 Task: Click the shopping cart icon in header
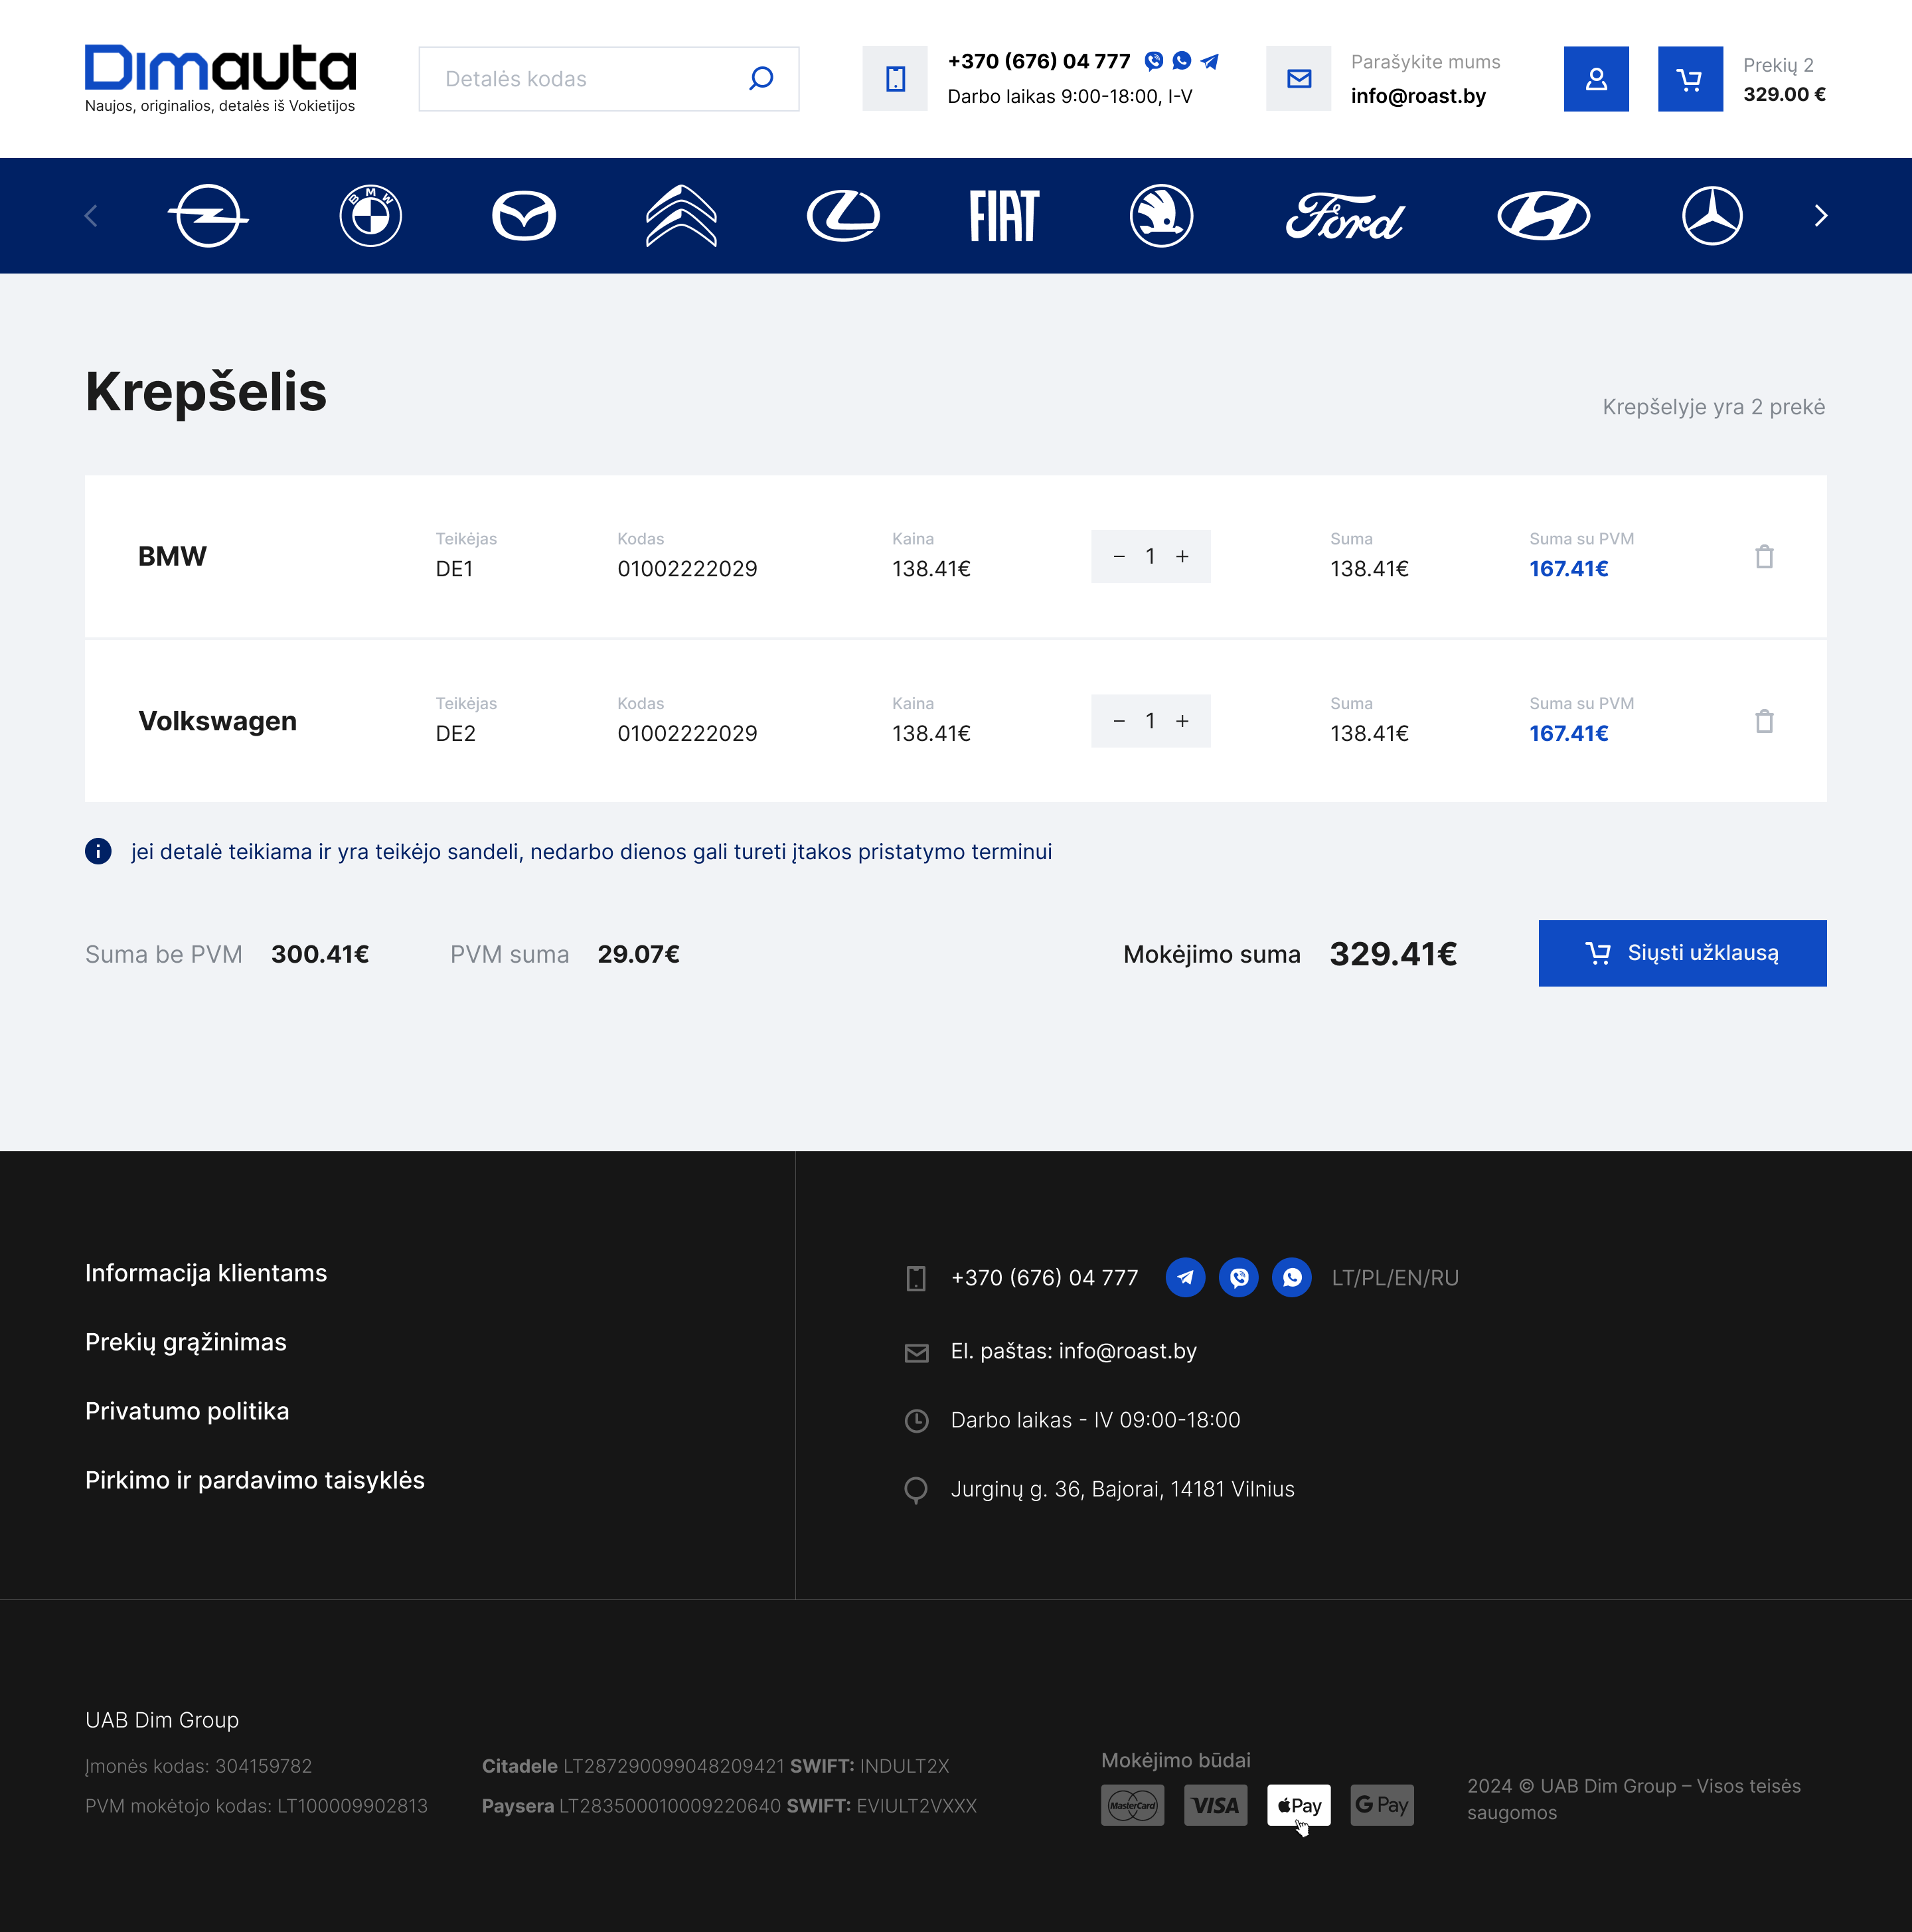[x=1690, y=79]
